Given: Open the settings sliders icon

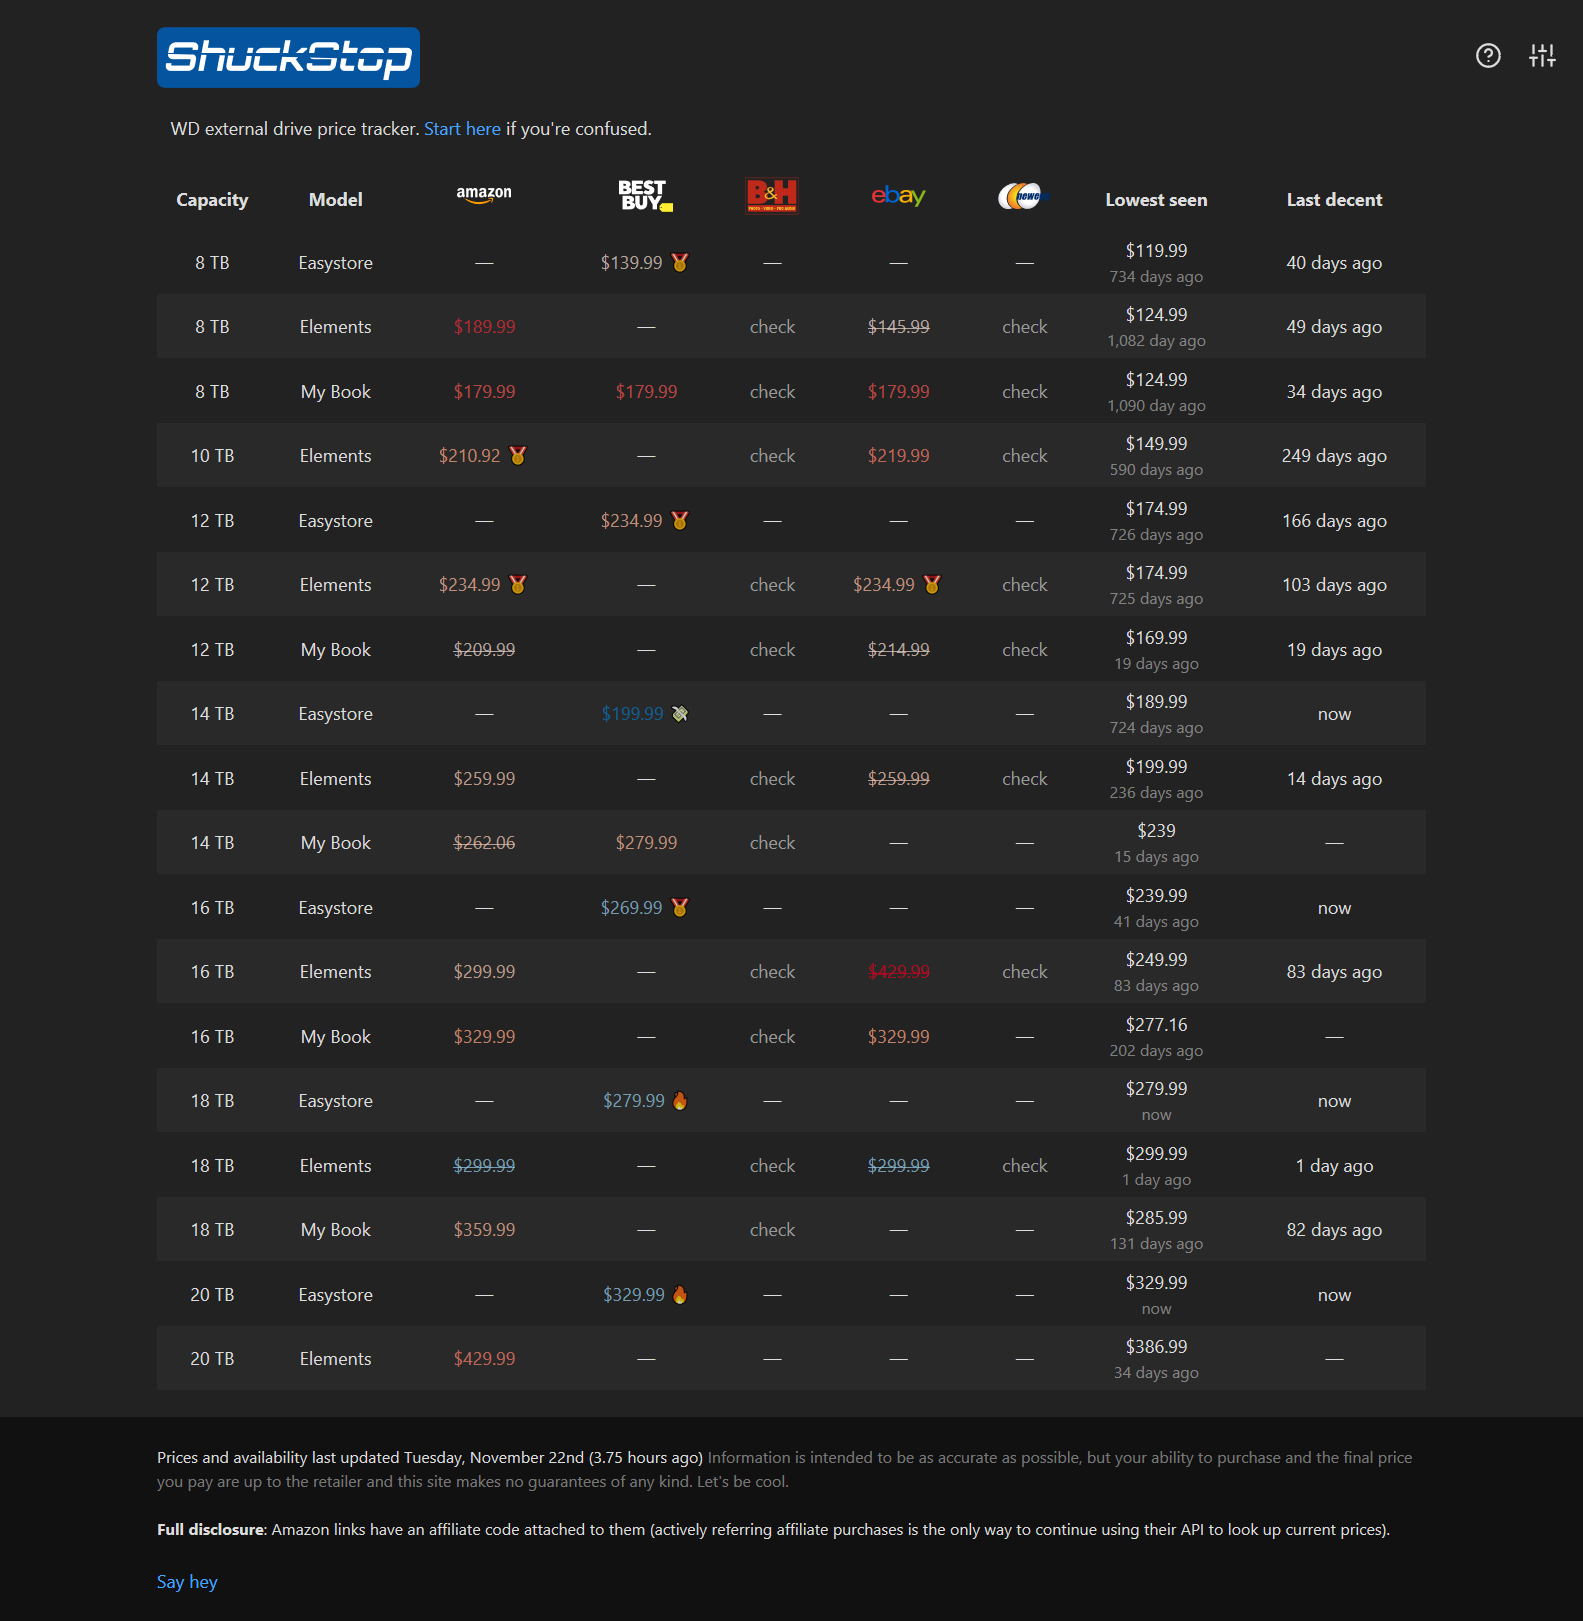Looking at the screenshot, I should point(1542,56).
